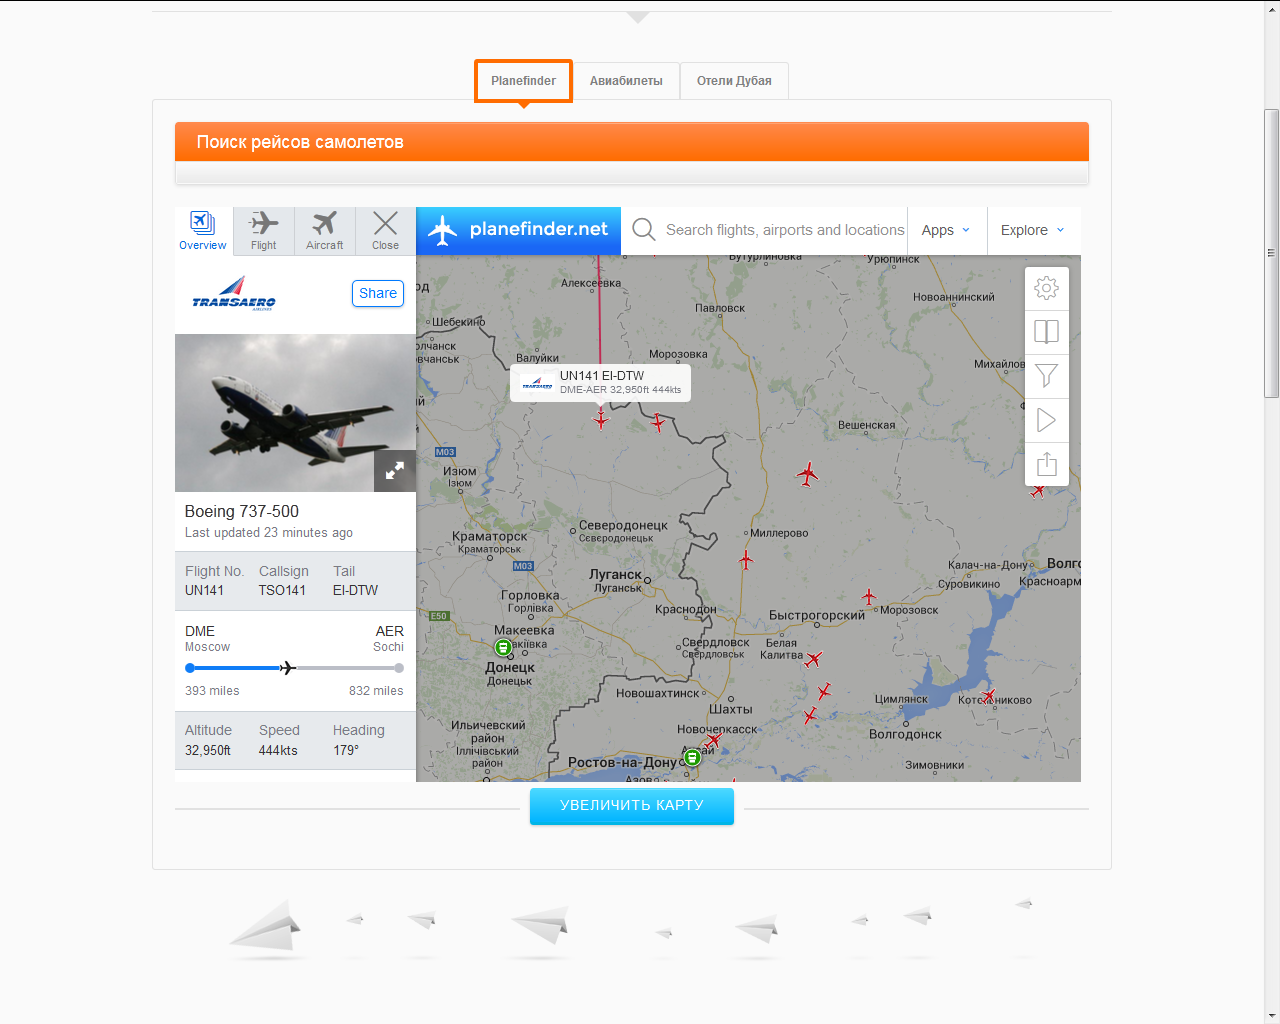1280x1024 pixels.
Task: Click the 393 miles flown distance
Action: pos(212,691)
